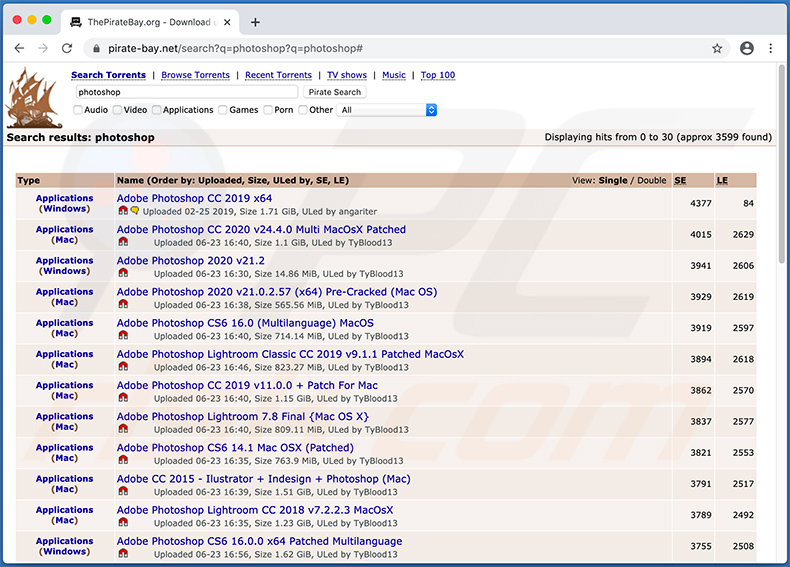The height and width of the screenshot is (567, 790).
Task: Open Top 100 in the top menu
Action: [438, 75]
